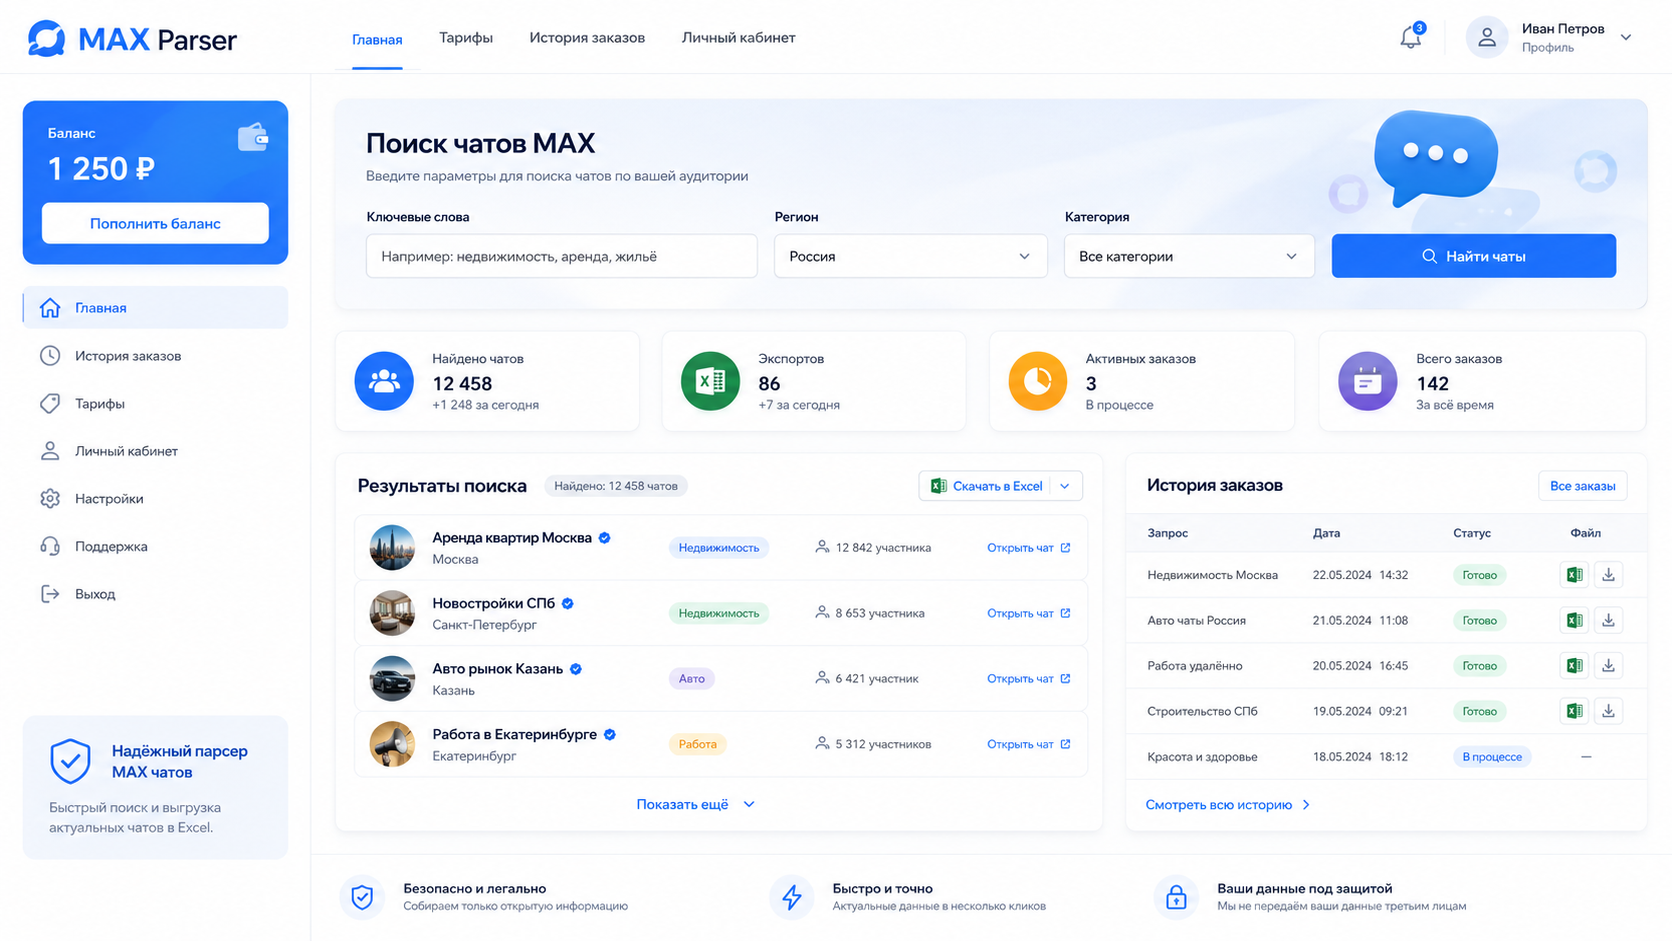
Task: Click the Авто category tag
Action: [x=692, y=679]
